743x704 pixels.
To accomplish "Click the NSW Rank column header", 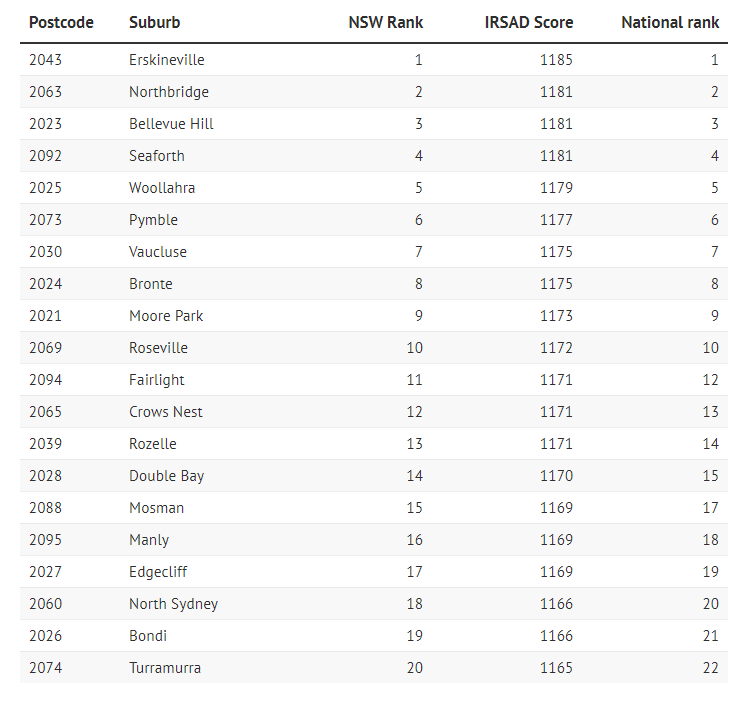I will click(385, 22).
